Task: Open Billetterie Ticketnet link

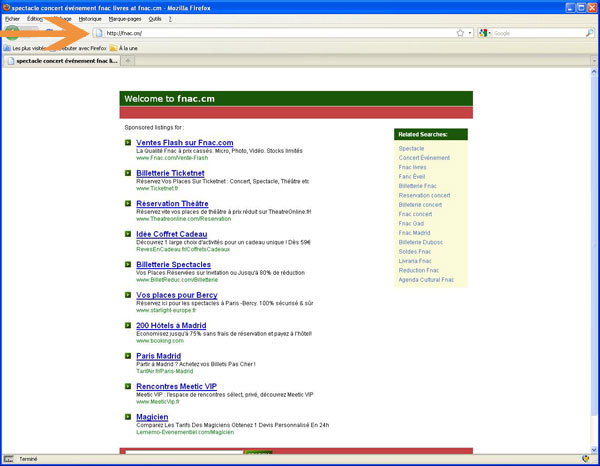Action: coord(170,173)
